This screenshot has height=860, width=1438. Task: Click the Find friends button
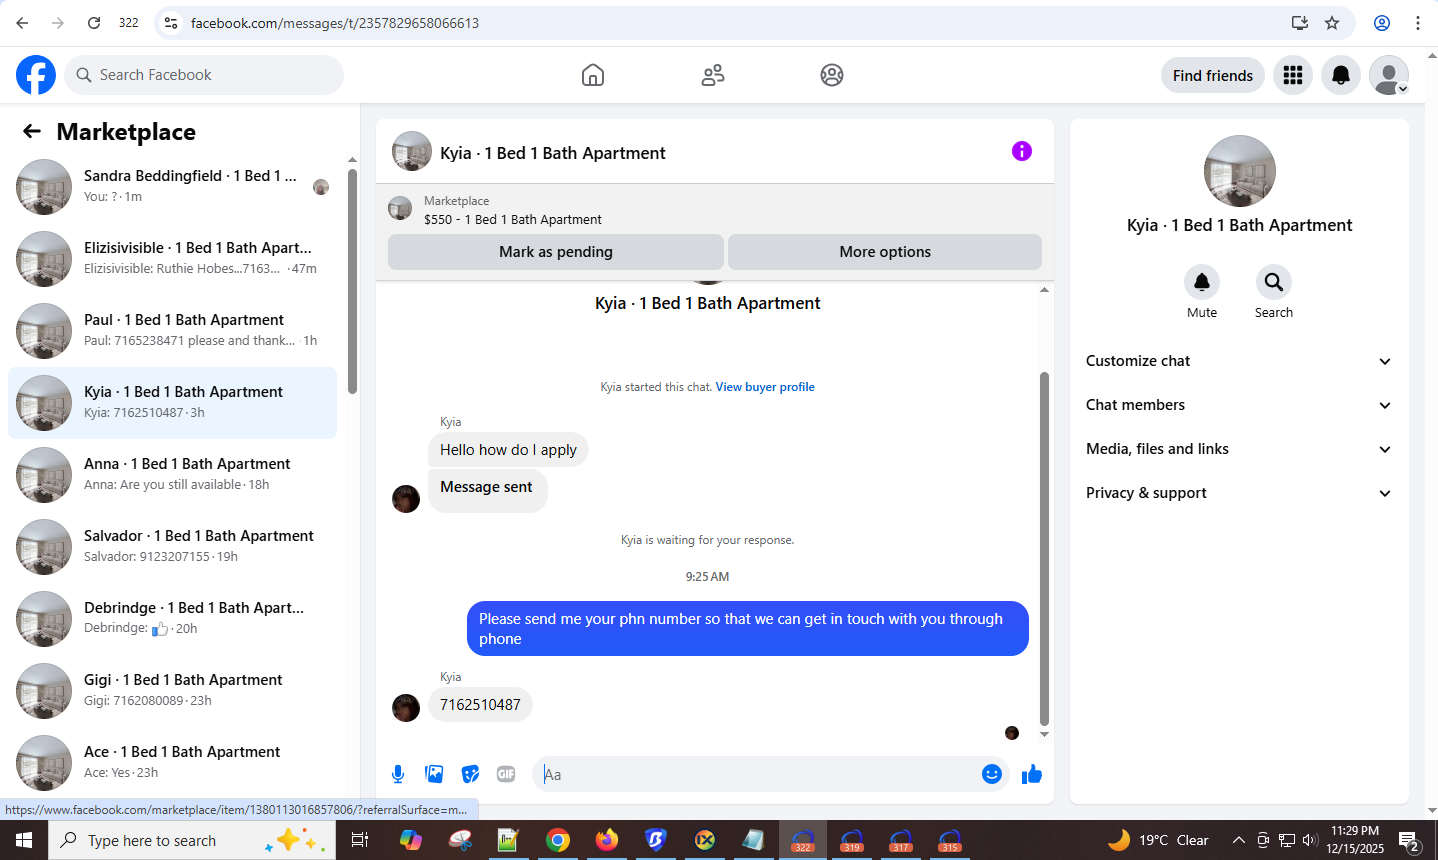pyautogui.click(x=1213, y=75)
